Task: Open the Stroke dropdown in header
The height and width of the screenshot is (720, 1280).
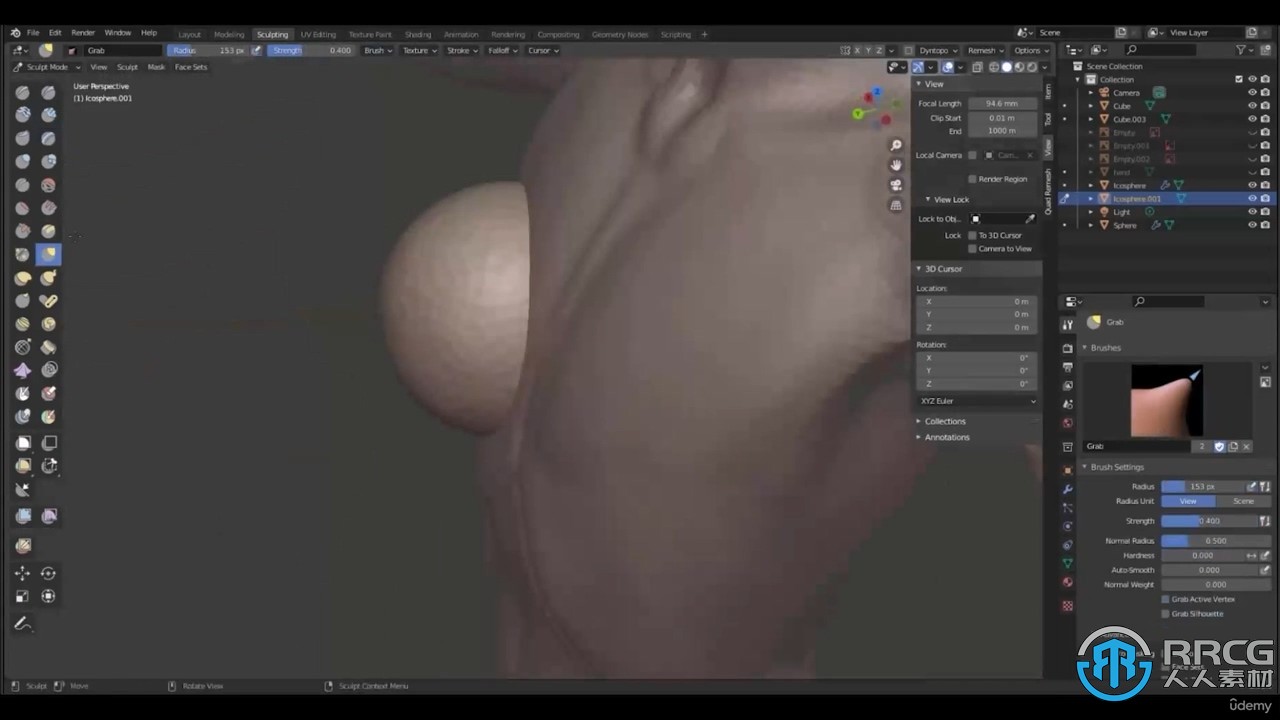Action: (x=461, y=50)
